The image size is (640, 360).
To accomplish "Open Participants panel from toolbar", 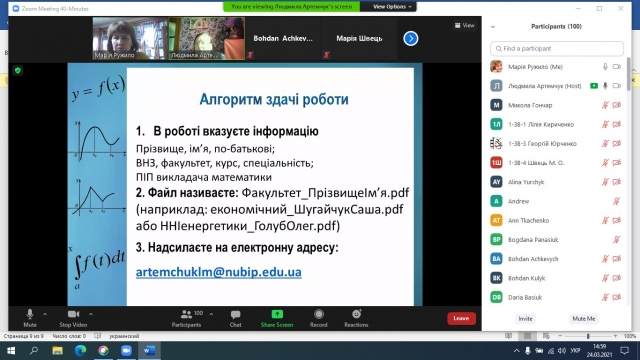I will coord(186,318).
